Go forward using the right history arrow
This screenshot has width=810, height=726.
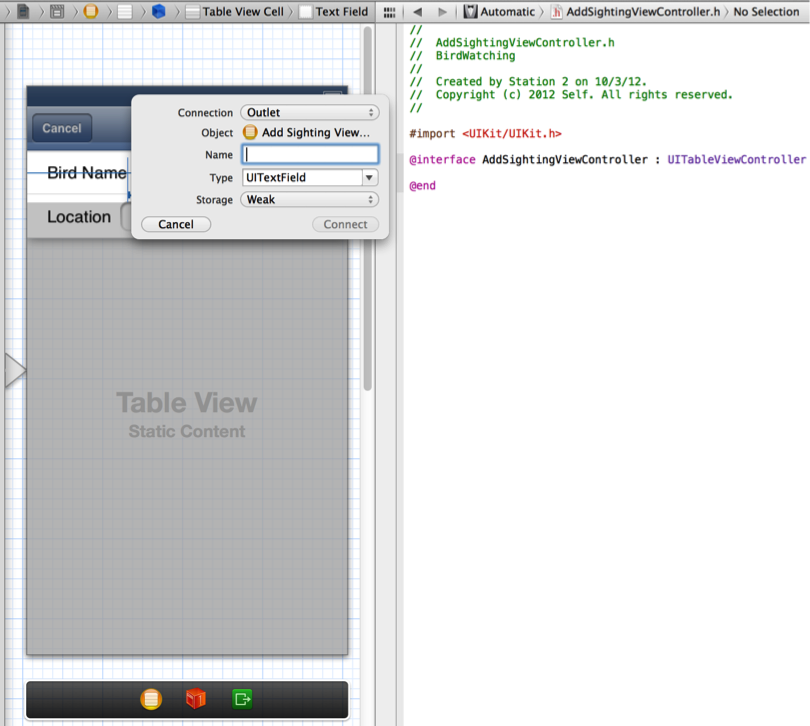click(x=441, y=12)
